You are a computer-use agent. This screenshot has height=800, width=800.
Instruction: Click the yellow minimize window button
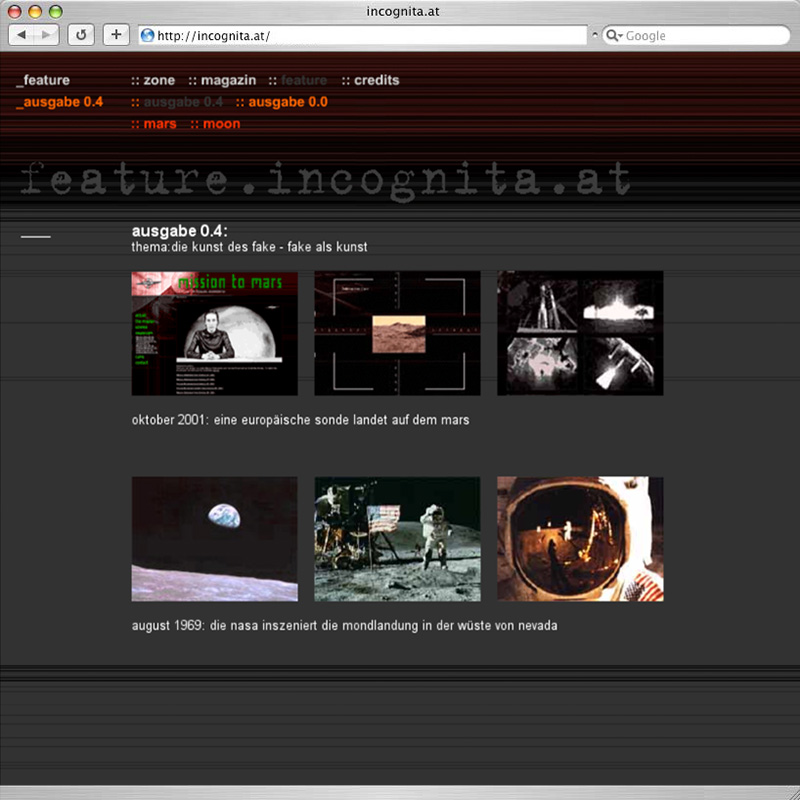[x=35, y=11]
